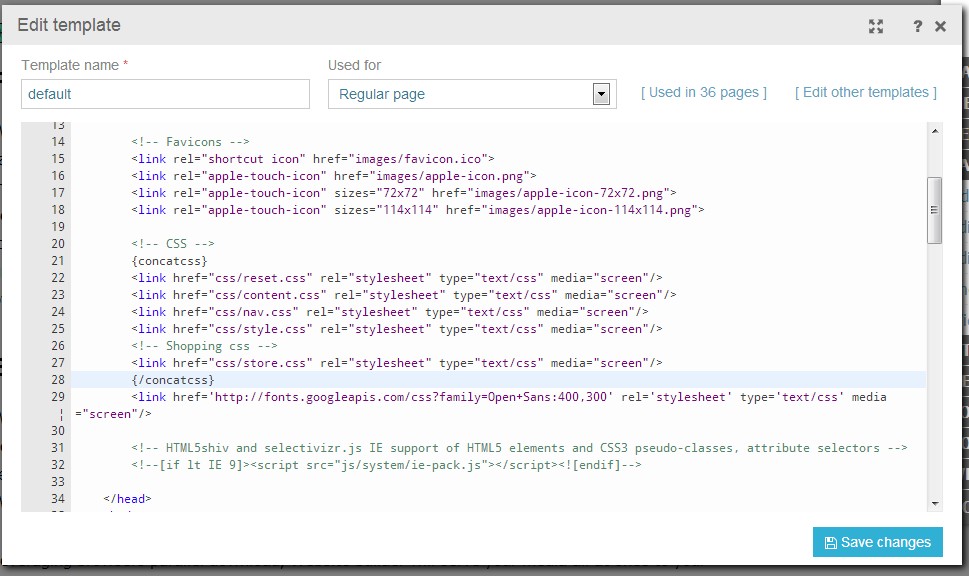Place cursor on the favicon.ico link line
The height and width of the screenshot is (576, 969).
[313, 159]
